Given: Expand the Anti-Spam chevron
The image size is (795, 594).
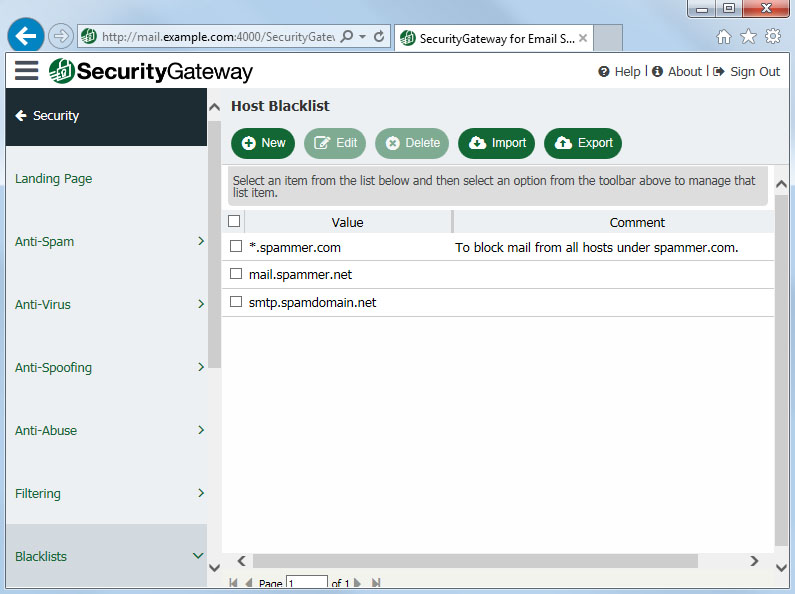Looking at the screenshot, I should point(201,241).
